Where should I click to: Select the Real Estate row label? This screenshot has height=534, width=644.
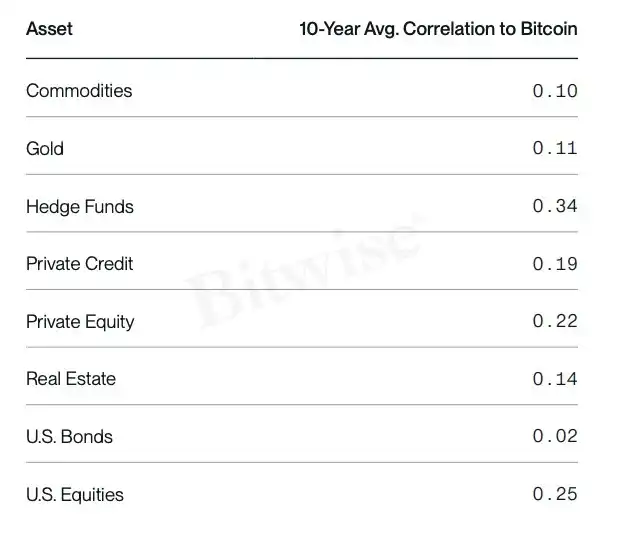pyautogui.click(x=71, y=379)
